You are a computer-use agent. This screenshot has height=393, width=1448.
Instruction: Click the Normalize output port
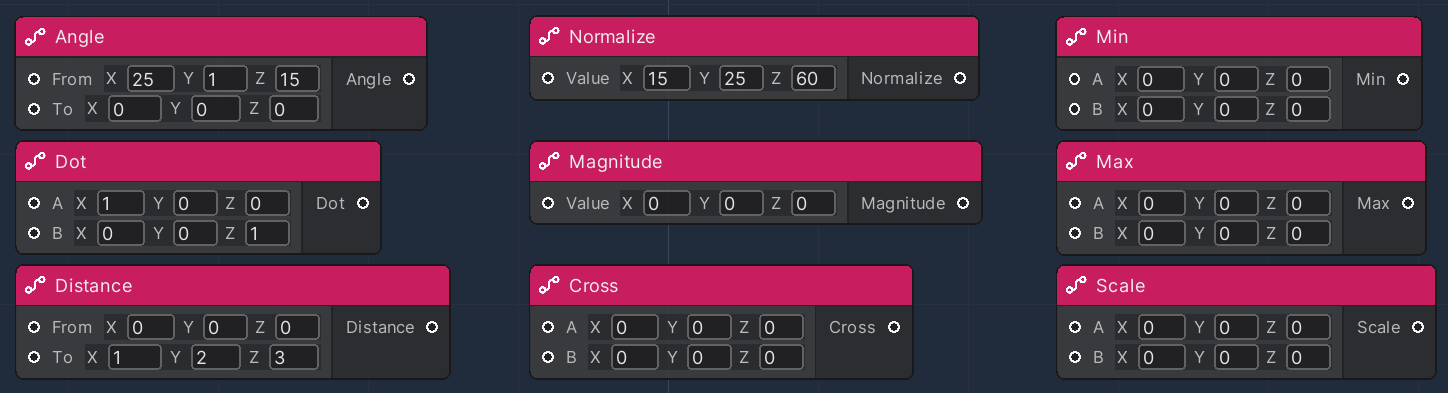pos(960,78)
